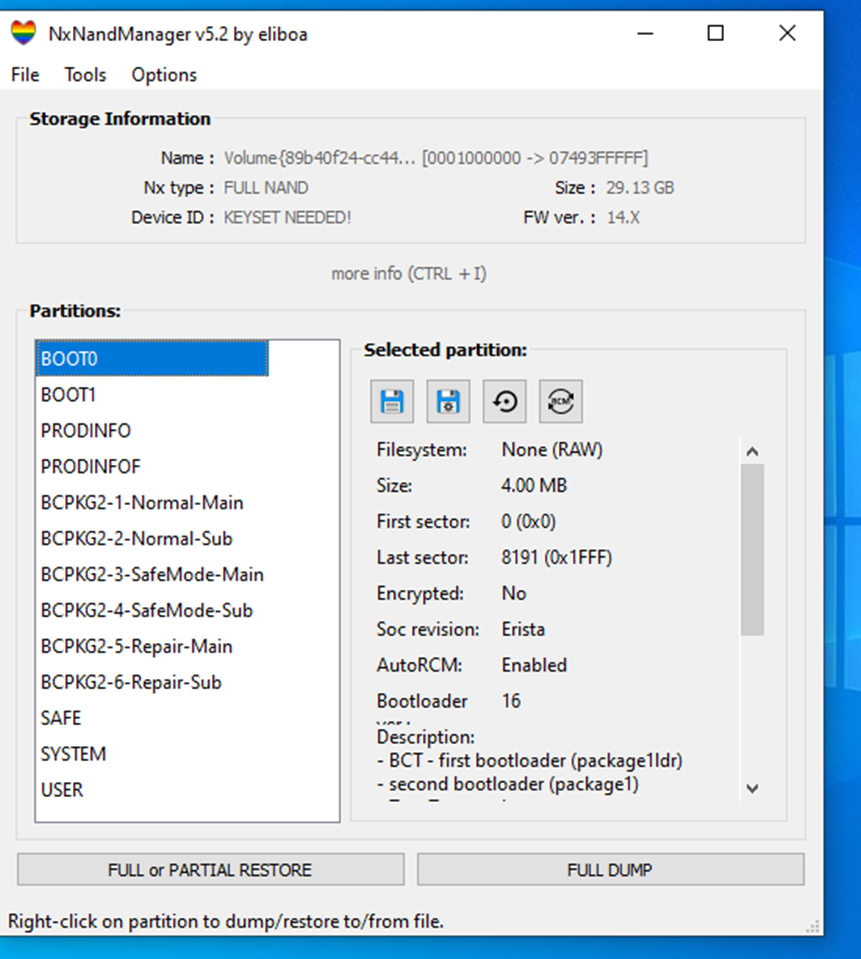Click the AutoRCM Enabled value

point(534,665)
